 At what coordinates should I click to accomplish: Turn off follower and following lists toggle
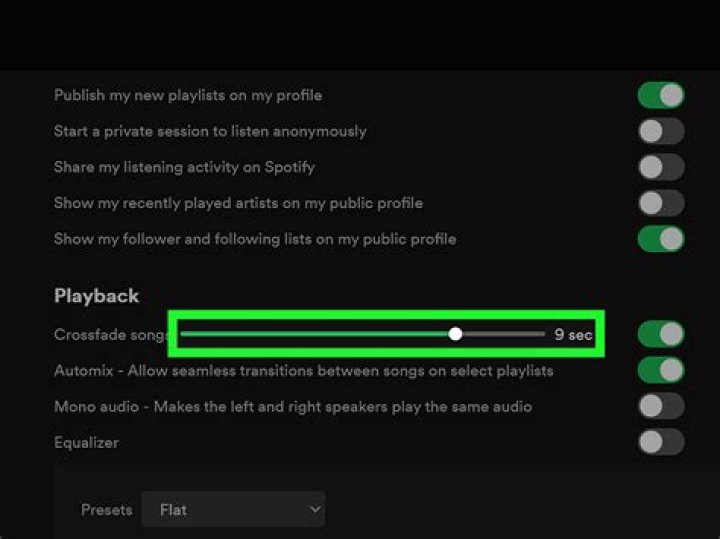coord(661,240)
